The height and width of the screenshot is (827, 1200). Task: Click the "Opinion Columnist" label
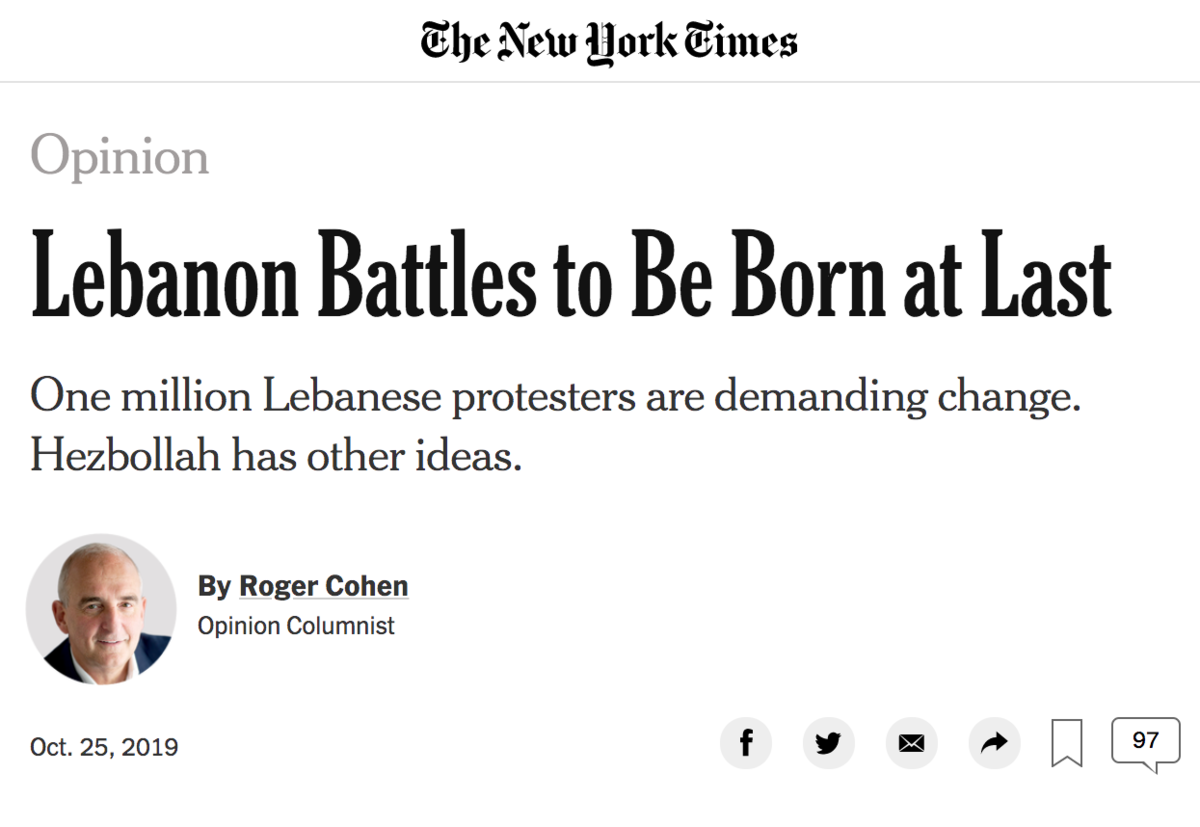(x=296, y=626)
